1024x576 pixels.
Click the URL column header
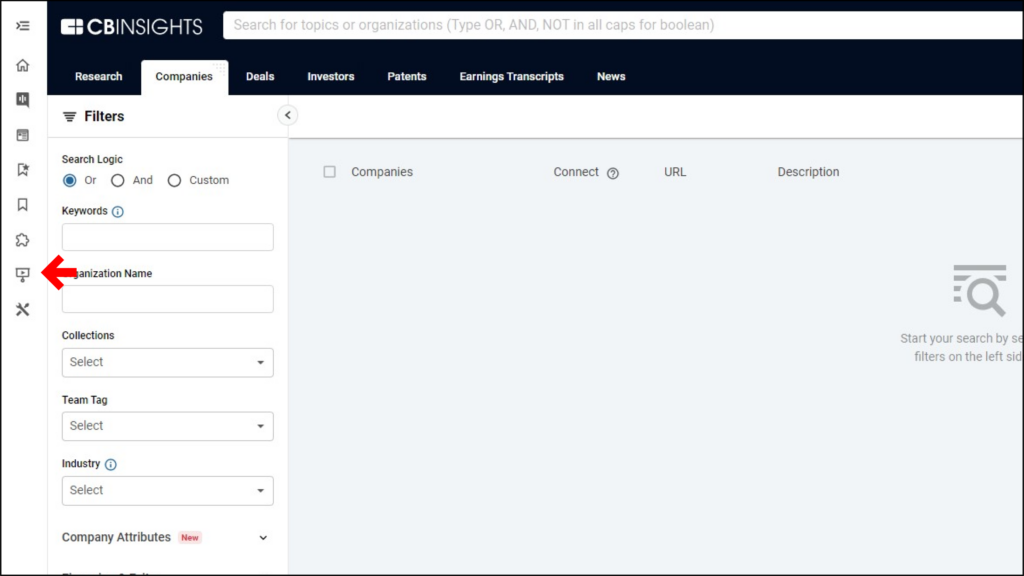(675, 172)
